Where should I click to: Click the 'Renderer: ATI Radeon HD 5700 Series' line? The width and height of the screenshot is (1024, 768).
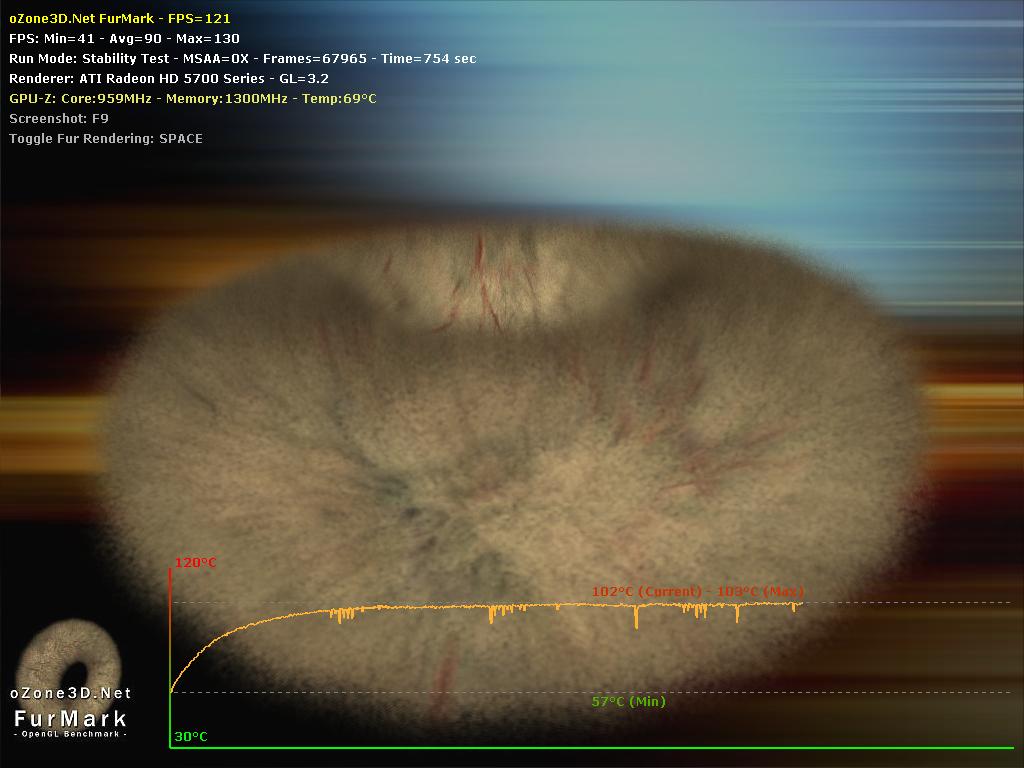[168, 78]
